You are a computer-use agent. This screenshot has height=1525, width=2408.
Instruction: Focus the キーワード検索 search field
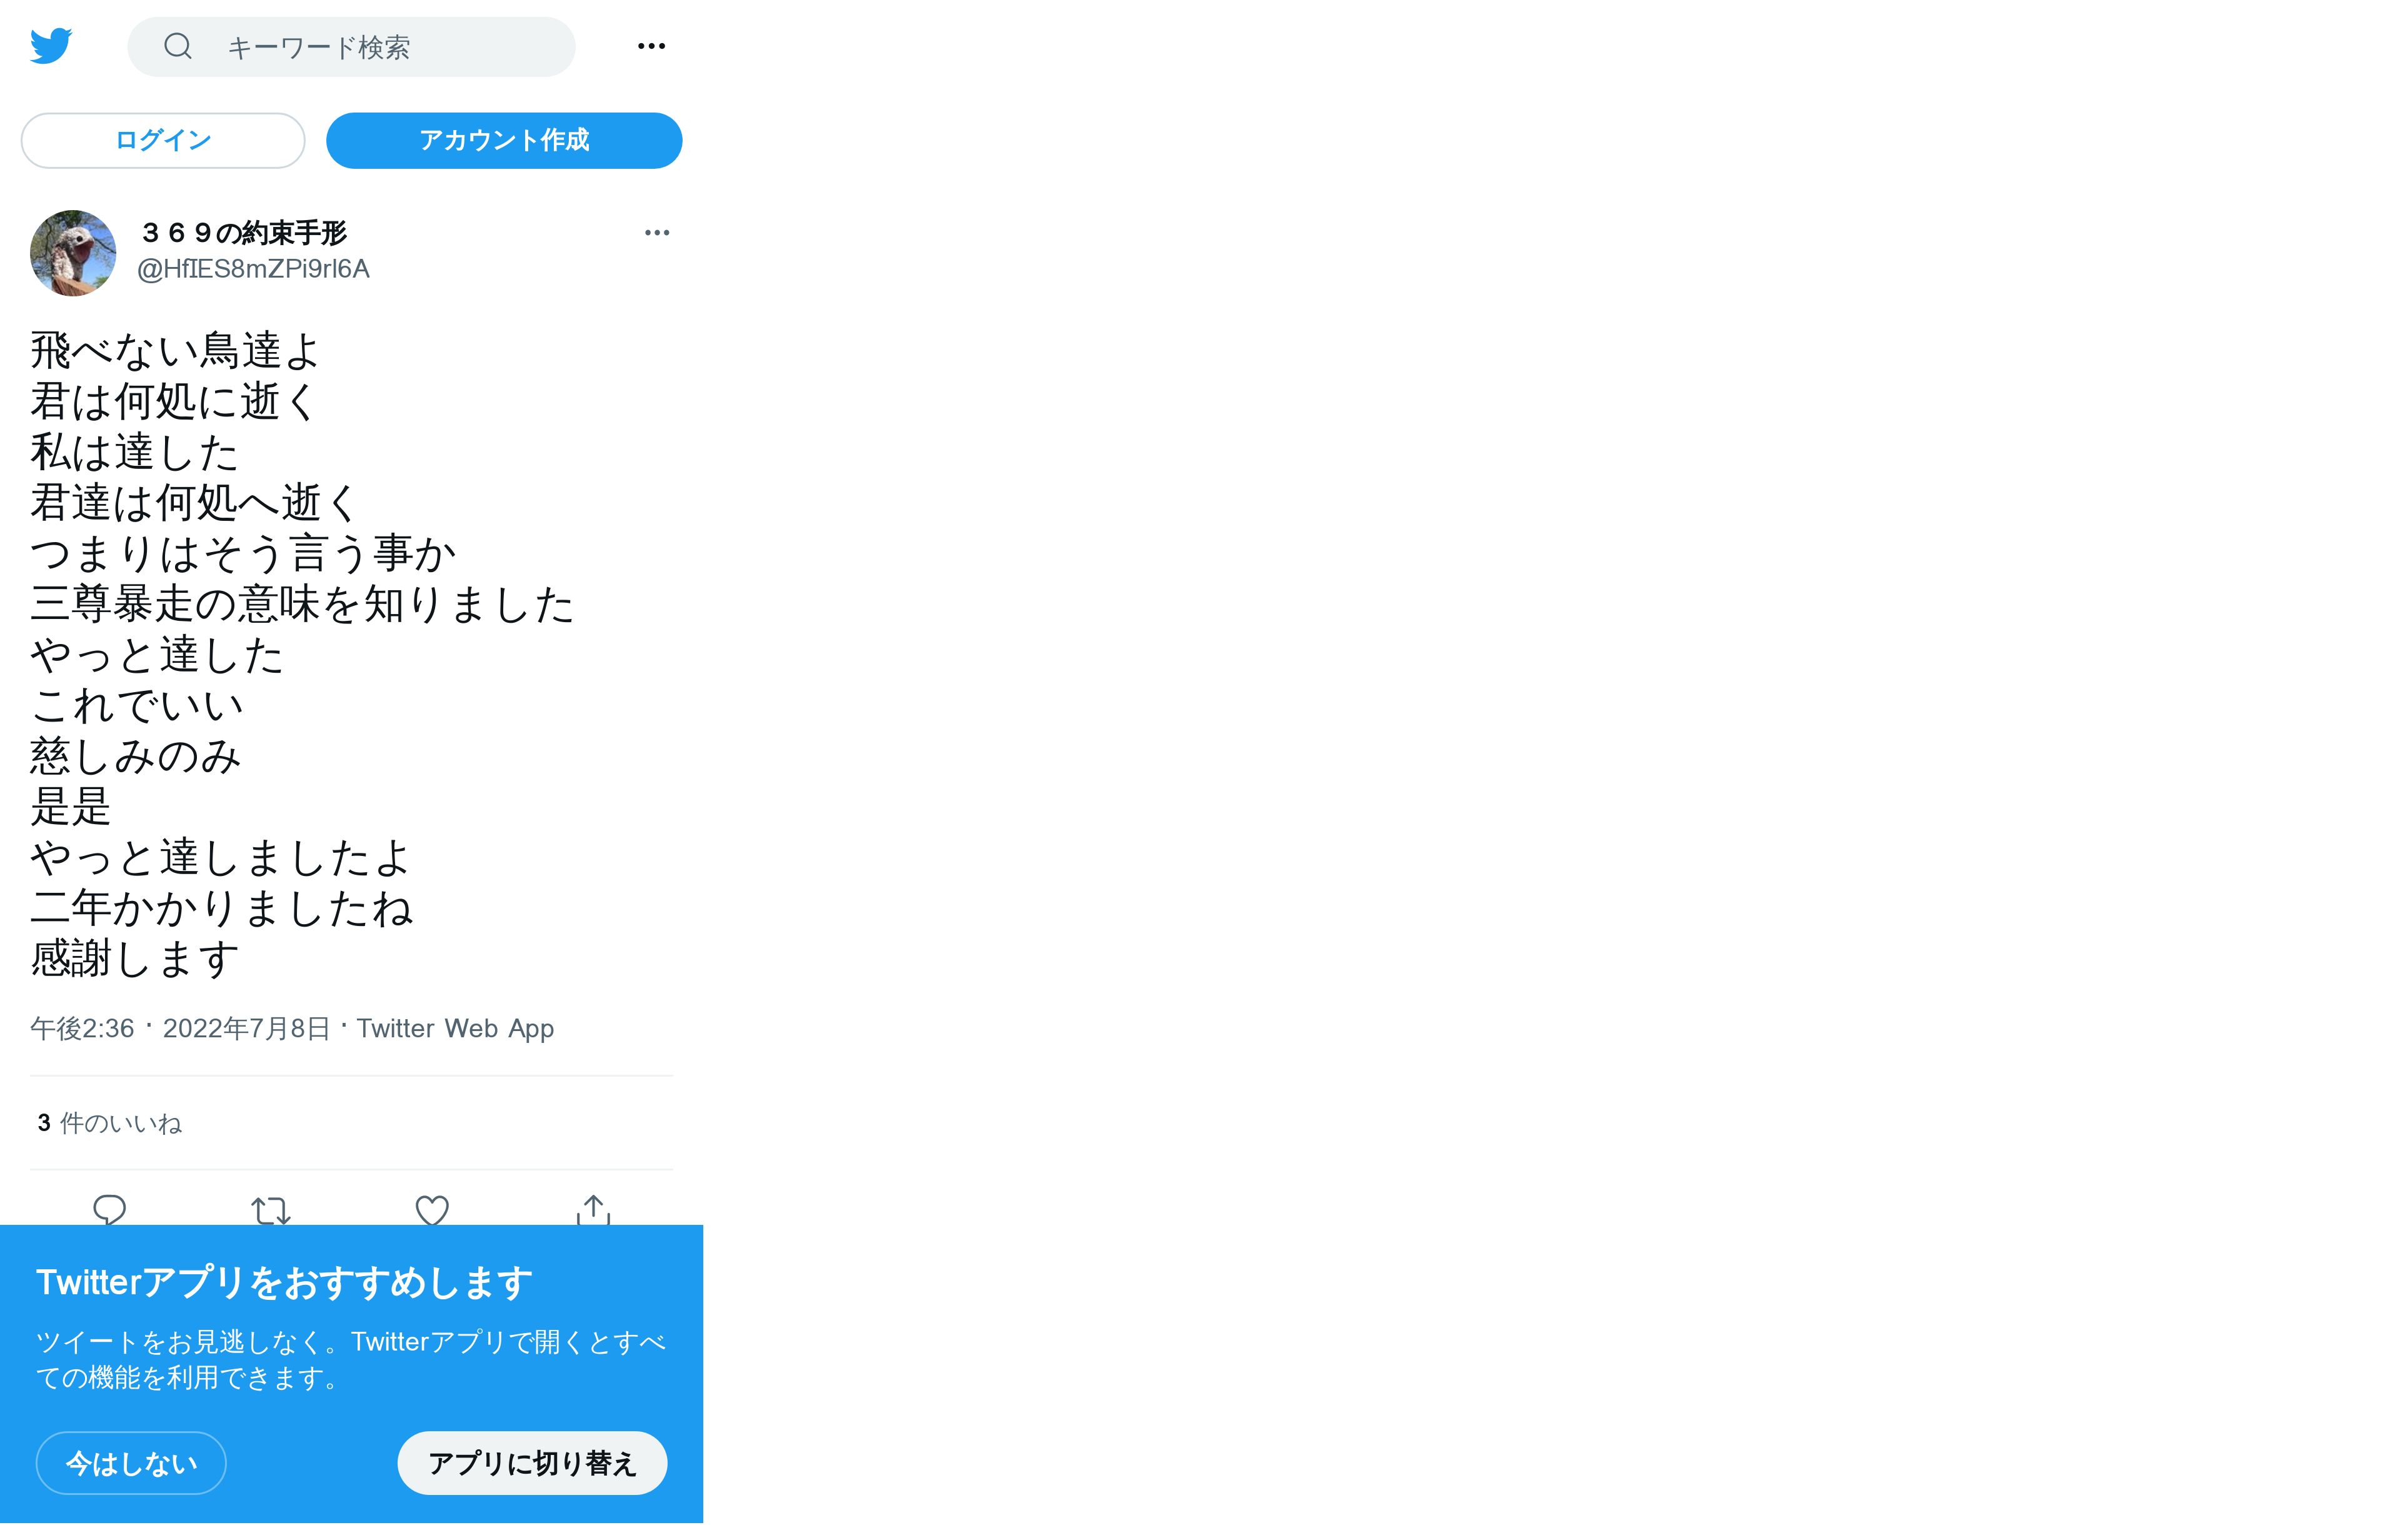tap(351, 47)
